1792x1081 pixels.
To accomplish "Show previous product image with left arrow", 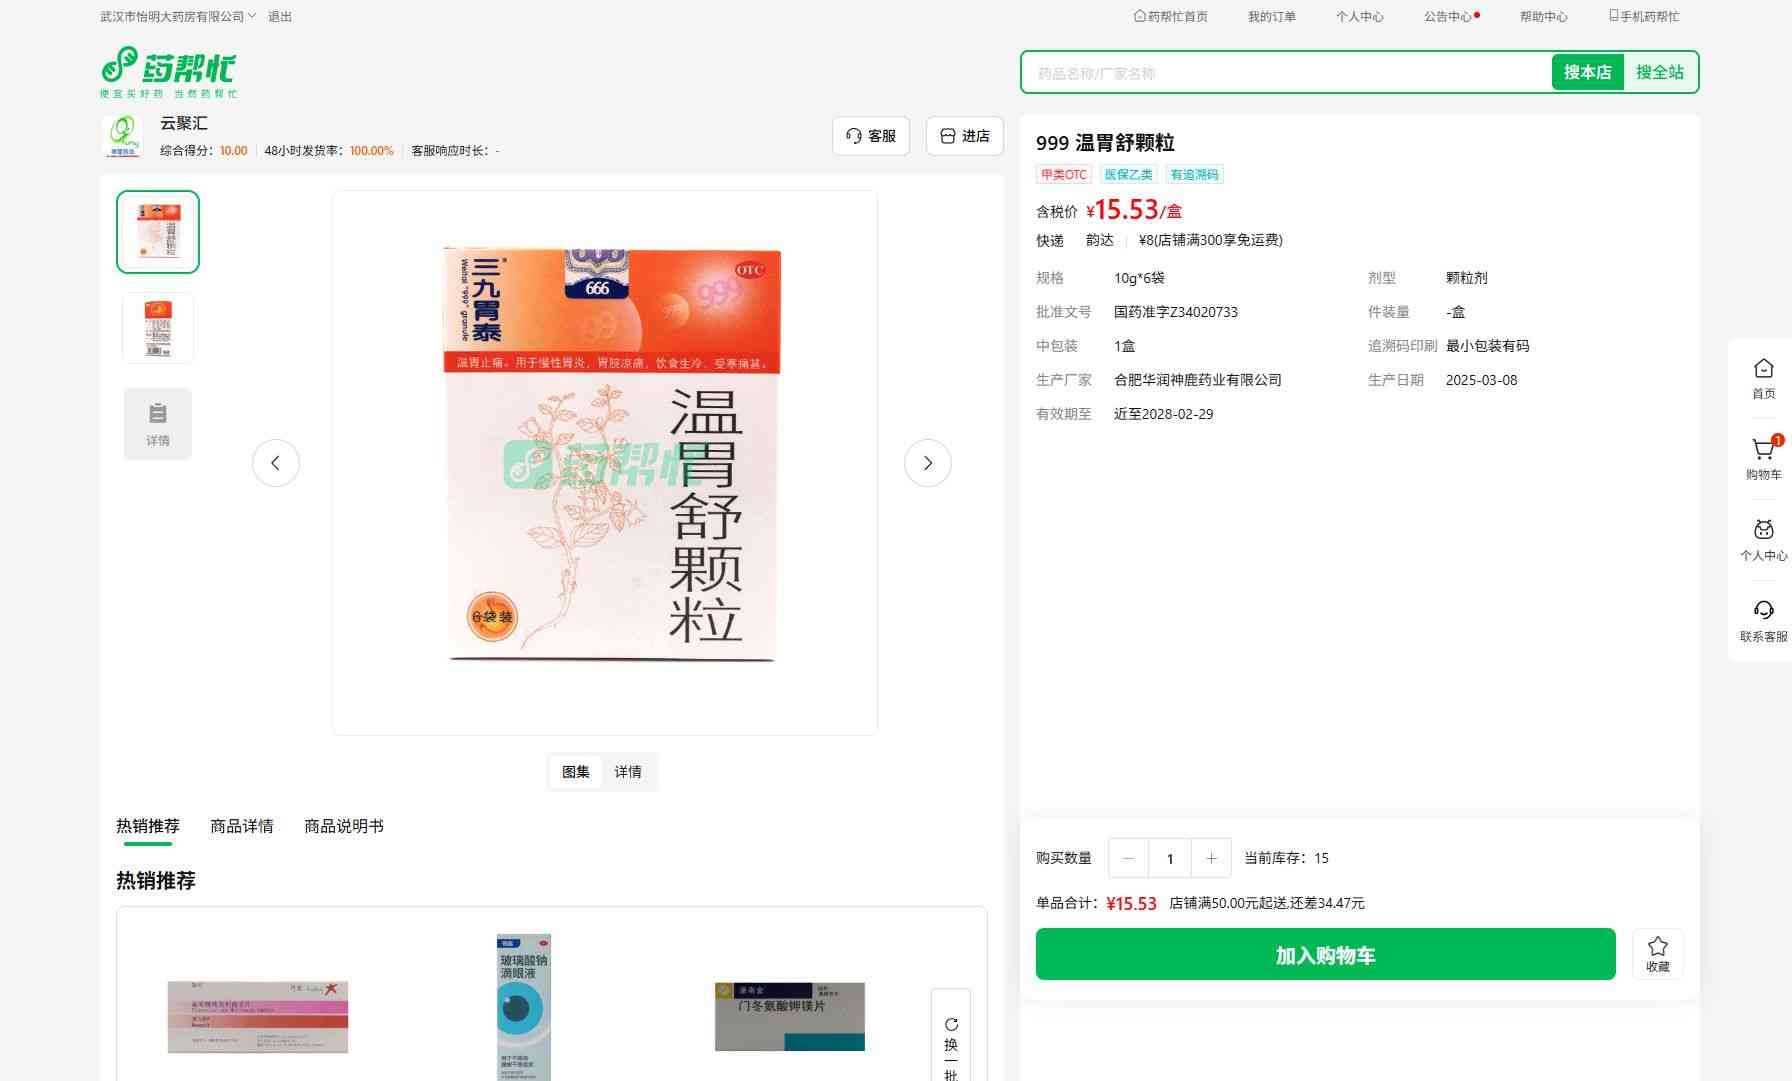I will pyautogui.click(x=276, y=463).
